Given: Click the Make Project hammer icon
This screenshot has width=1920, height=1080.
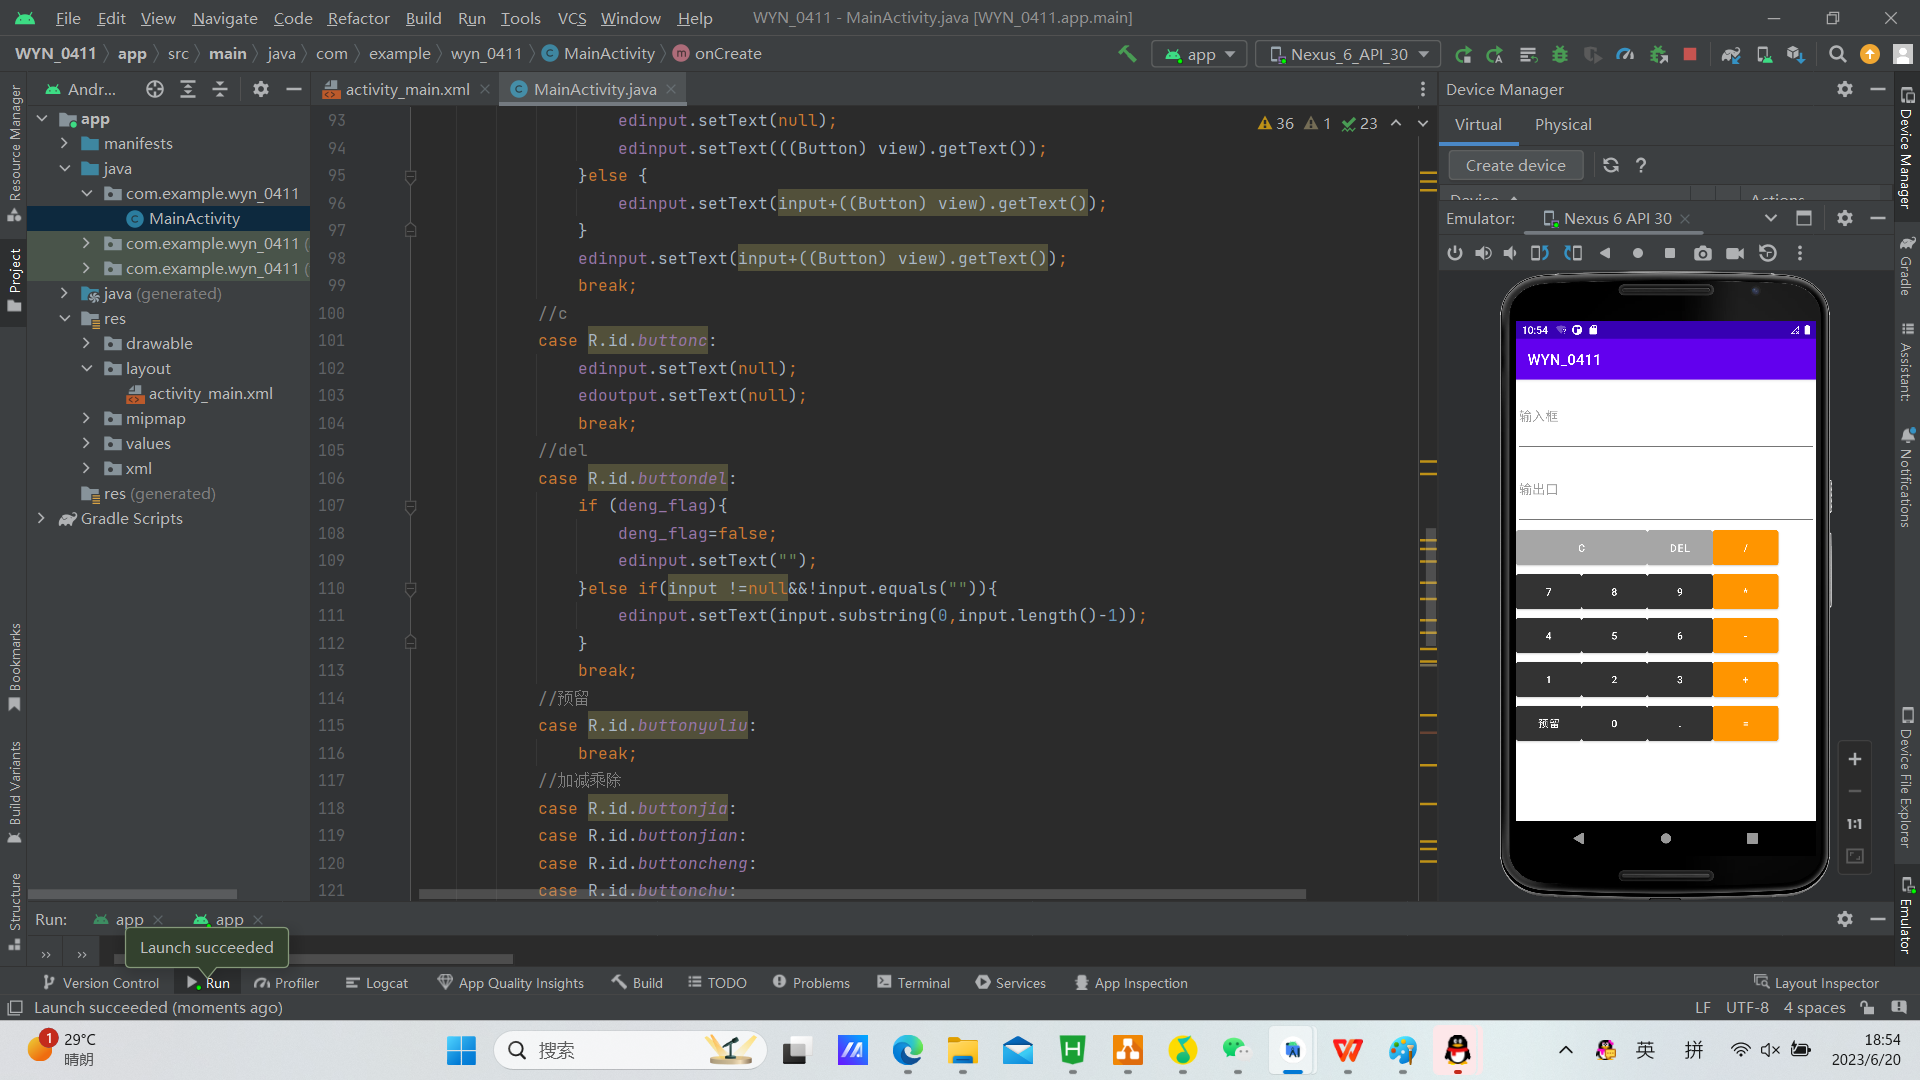Looking at the screenshot, I should coord(1127,54).
